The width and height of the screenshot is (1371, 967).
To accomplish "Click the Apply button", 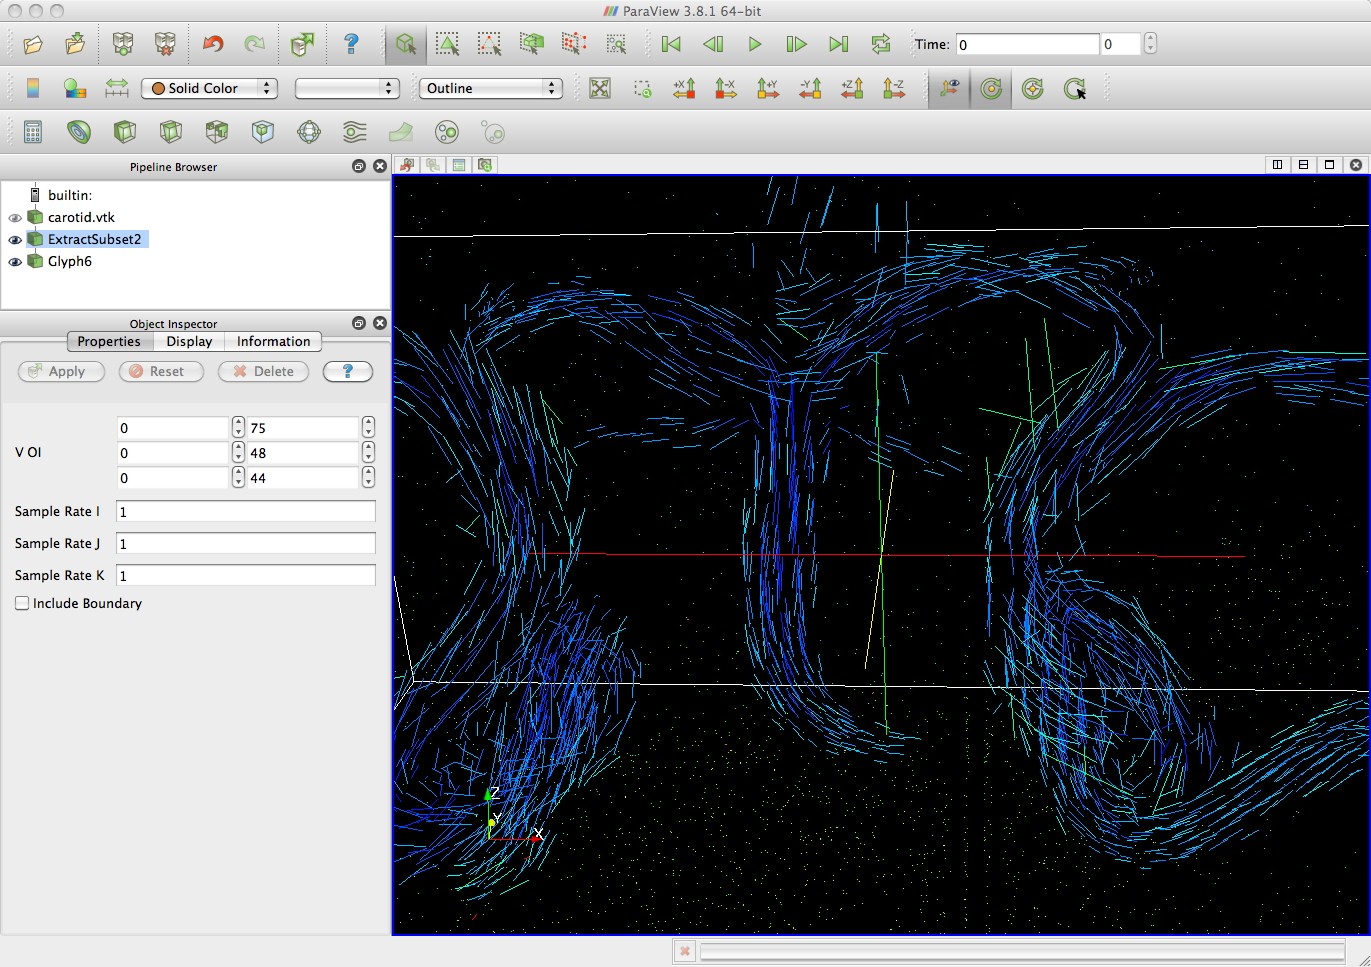I will (x=61, y=371).
